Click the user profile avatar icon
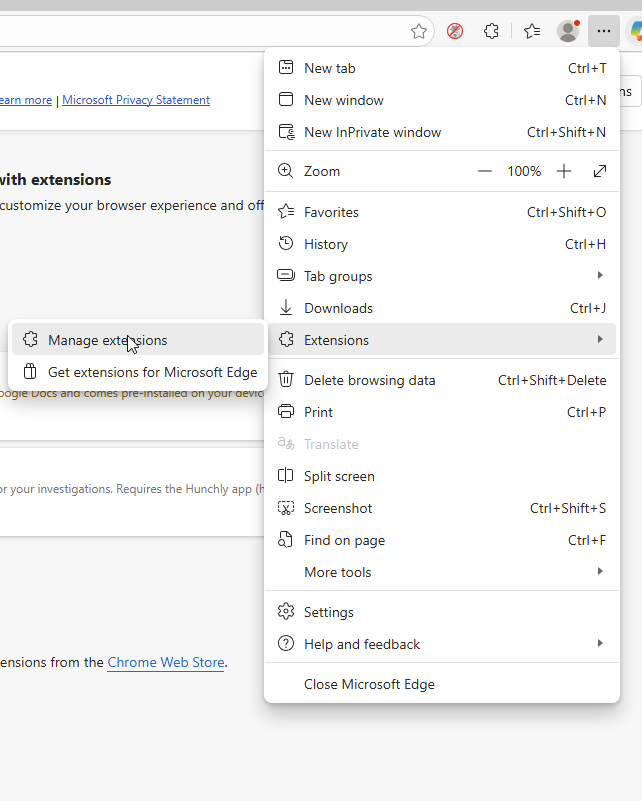 568,31
